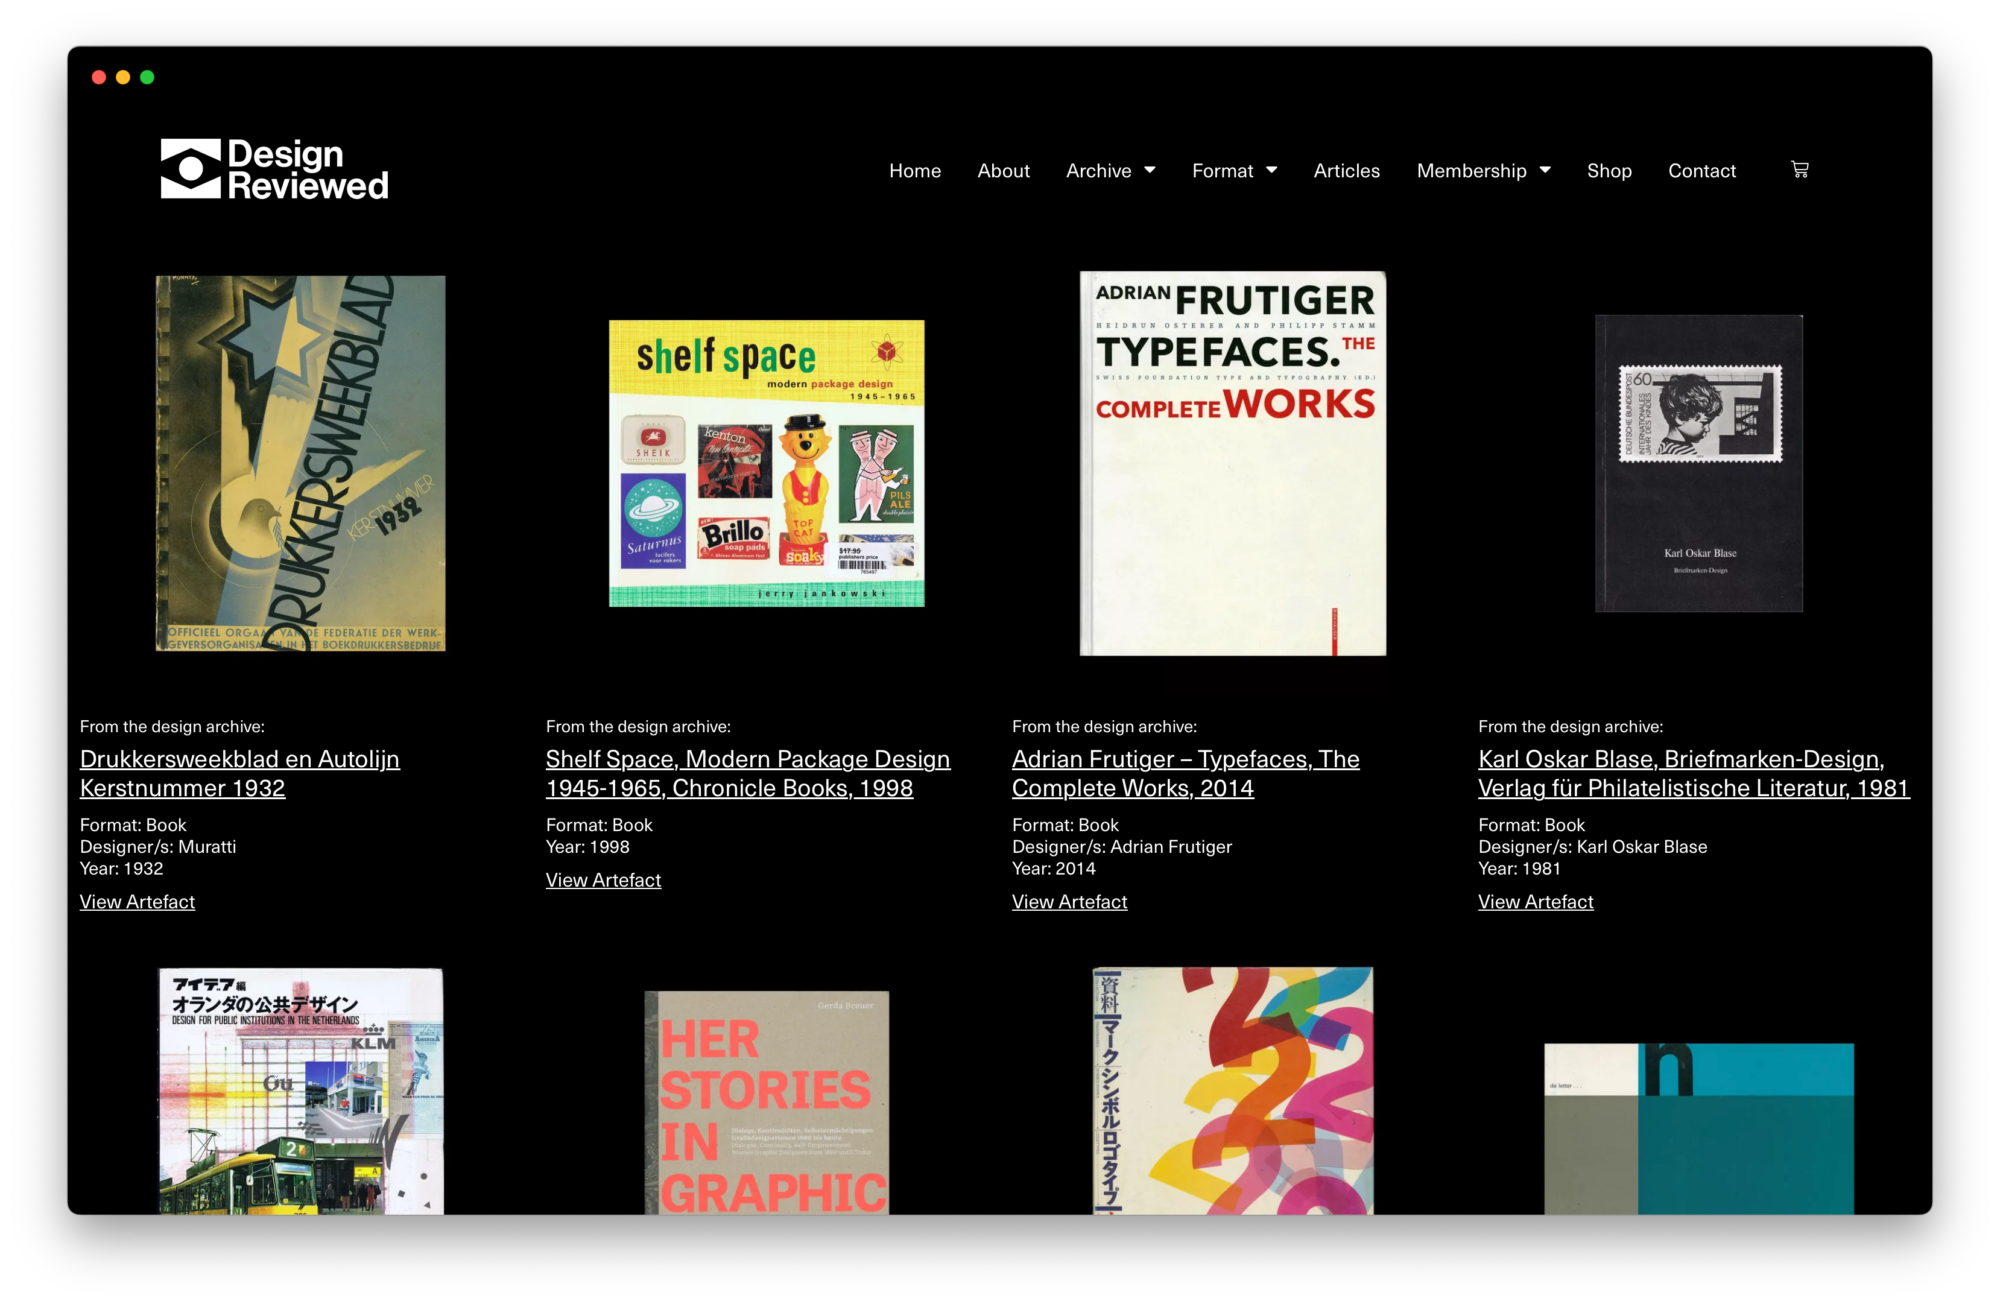Click 'Designer/s: Karl Oskar Blase' text

1593,847
